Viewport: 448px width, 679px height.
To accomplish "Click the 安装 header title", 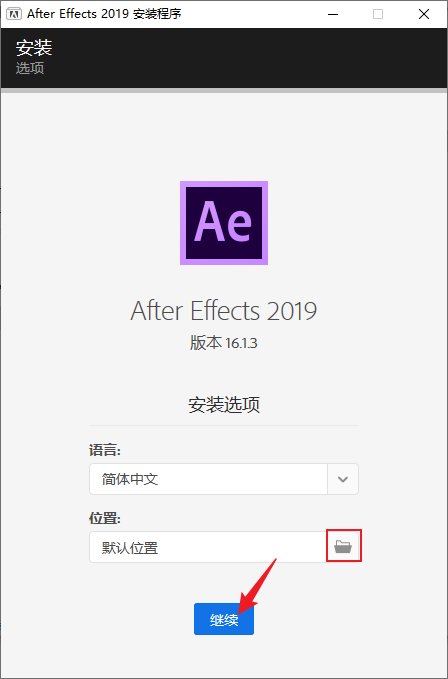I will pos(34,47).
